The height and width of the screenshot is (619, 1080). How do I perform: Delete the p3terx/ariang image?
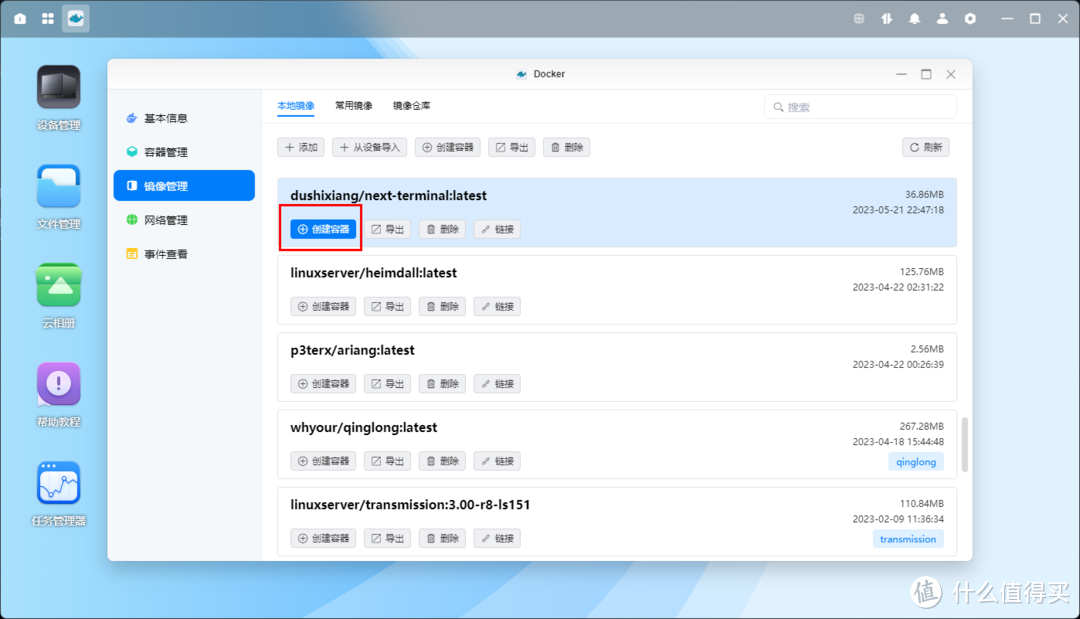442,384
